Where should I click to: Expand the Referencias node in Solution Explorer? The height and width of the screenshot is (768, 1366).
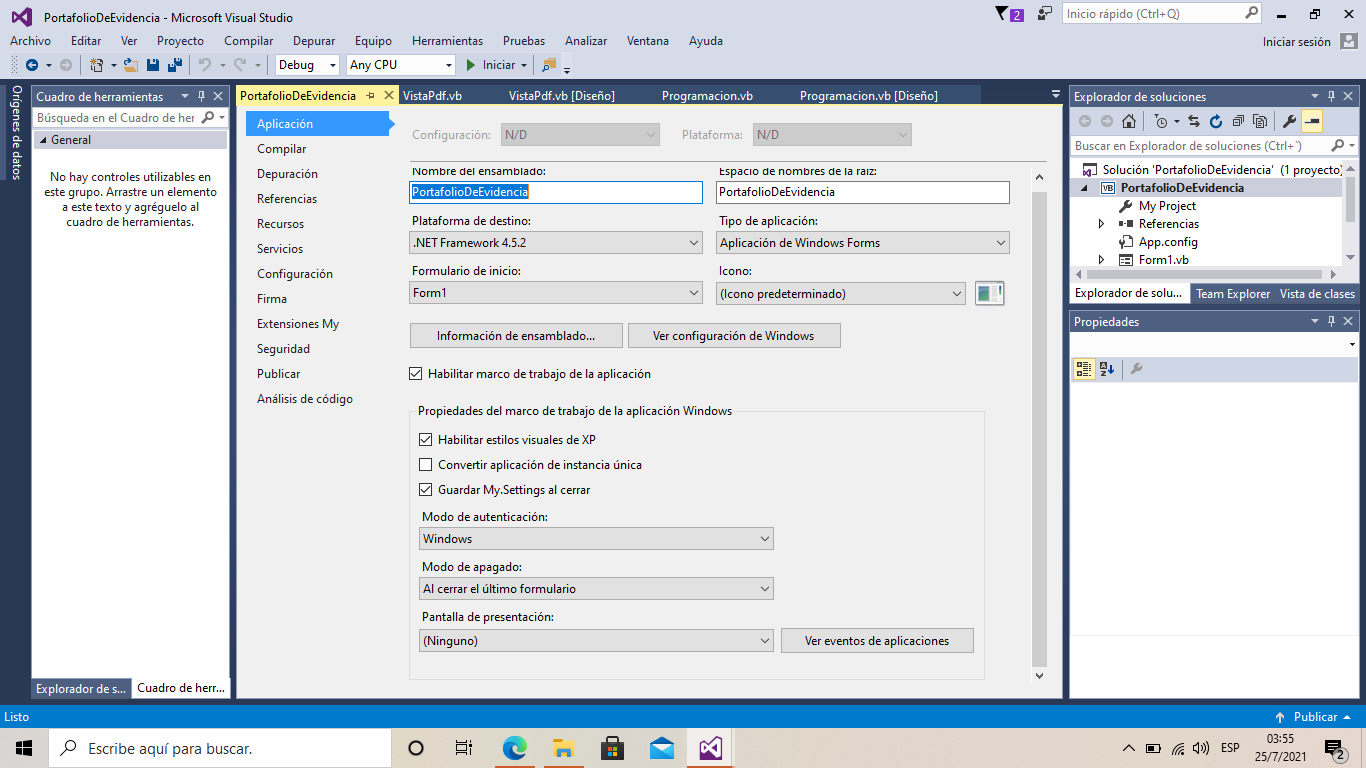coord(1102,224)
